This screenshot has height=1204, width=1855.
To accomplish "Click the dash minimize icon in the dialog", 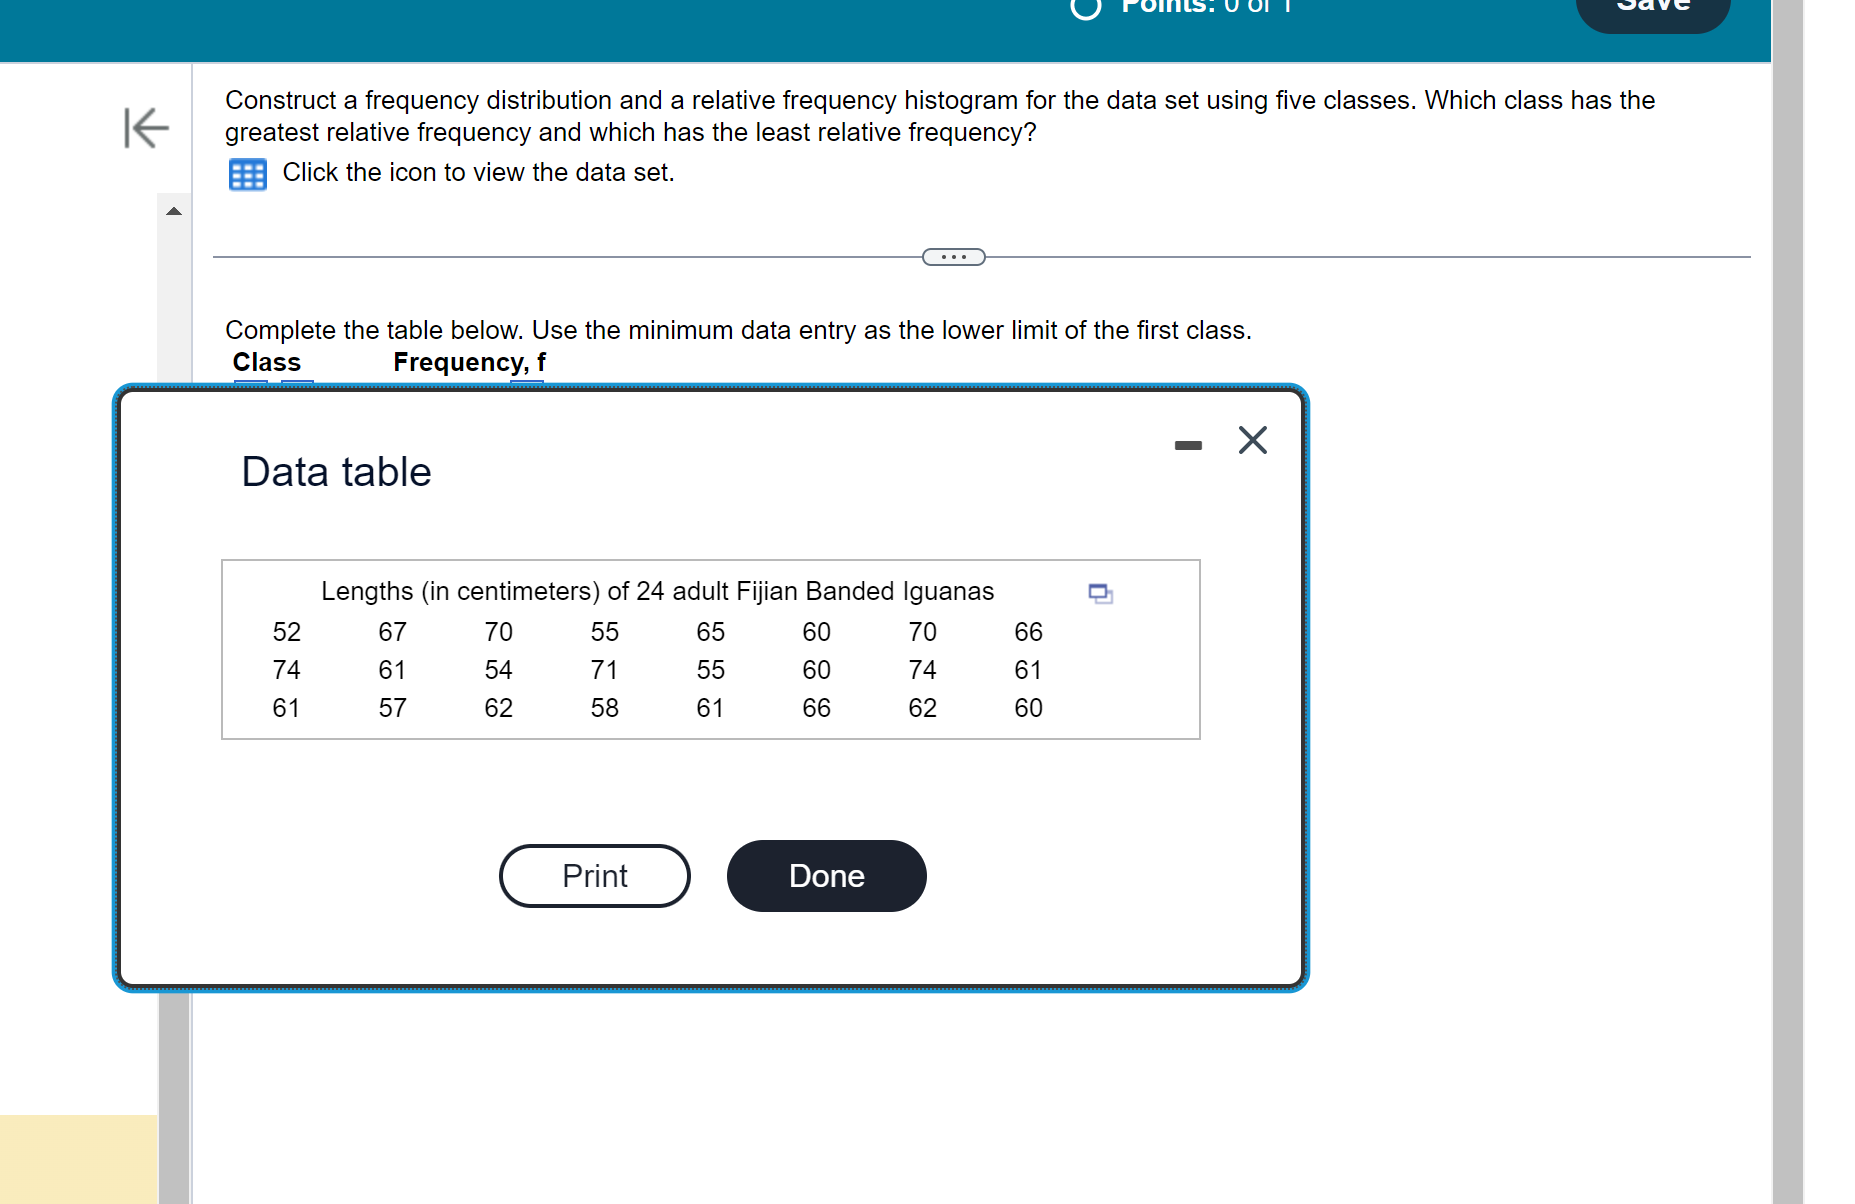I will (x=1187, y=446).
